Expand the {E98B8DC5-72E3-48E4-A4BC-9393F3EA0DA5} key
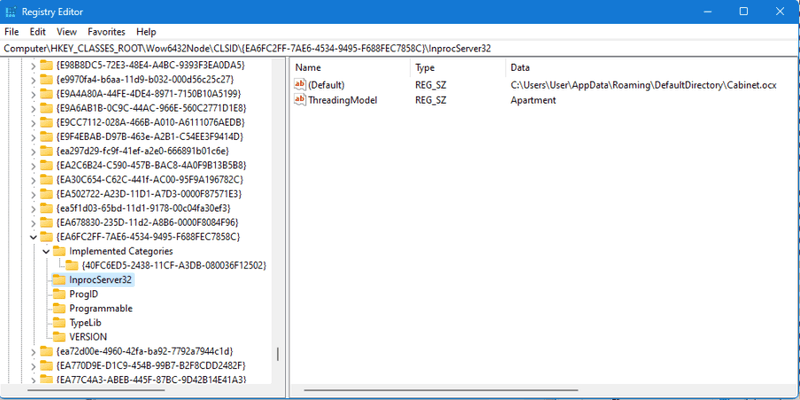This screenshot has height=400, width=800. pyautogui.click(x=33, y=65)
